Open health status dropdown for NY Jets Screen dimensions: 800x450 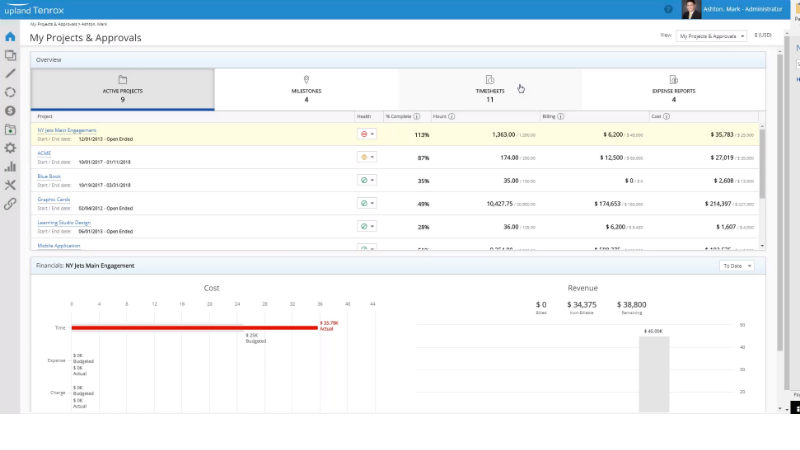pos(367,134)
